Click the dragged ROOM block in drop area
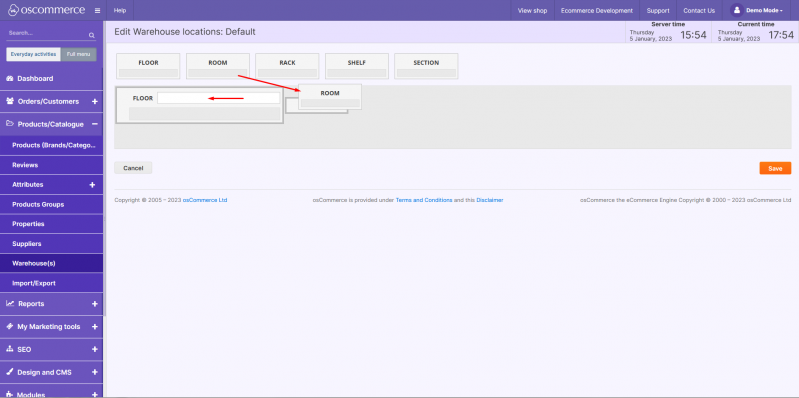 click(330, 97)
